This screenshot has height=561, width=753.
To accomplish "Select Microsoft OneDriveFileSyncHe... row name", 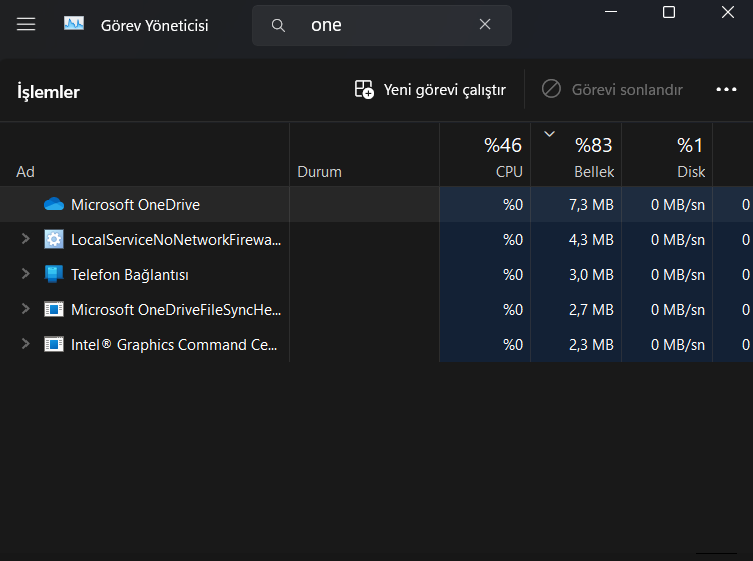I will [176, 310].
